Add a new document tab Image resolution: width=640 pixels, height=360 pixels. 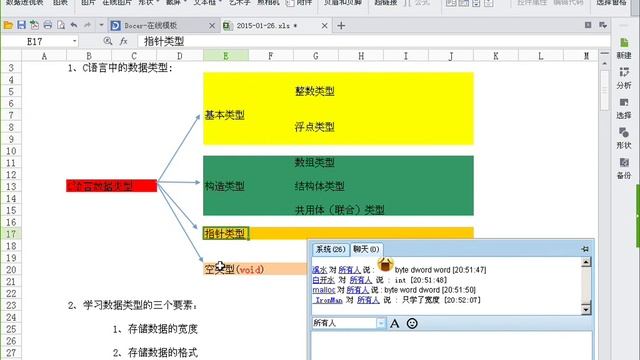341,26
